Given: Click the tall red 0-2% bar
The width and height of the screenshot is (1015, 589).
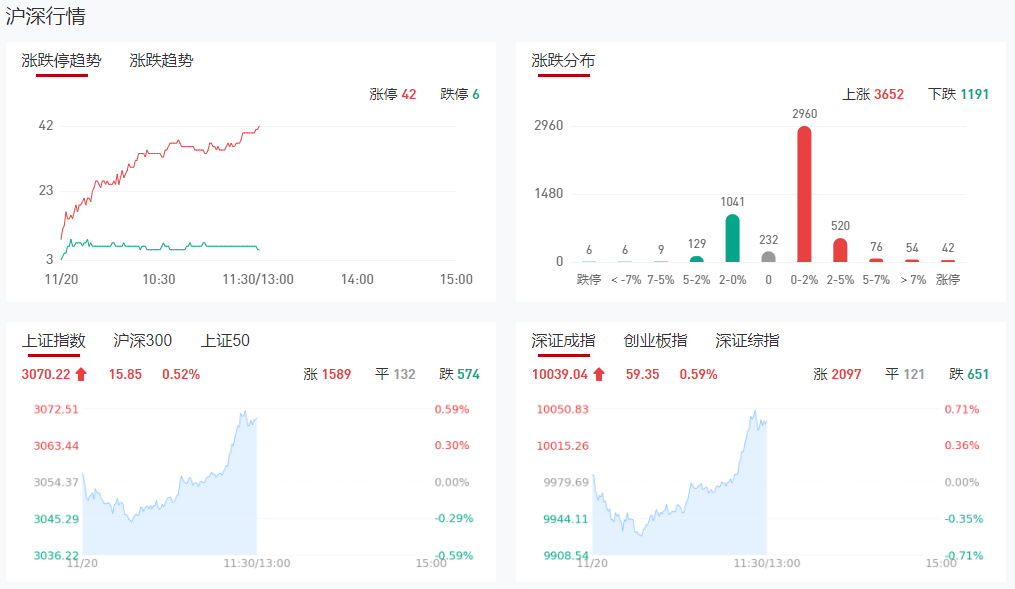Looking at the screenshot, I should [804, 194].
